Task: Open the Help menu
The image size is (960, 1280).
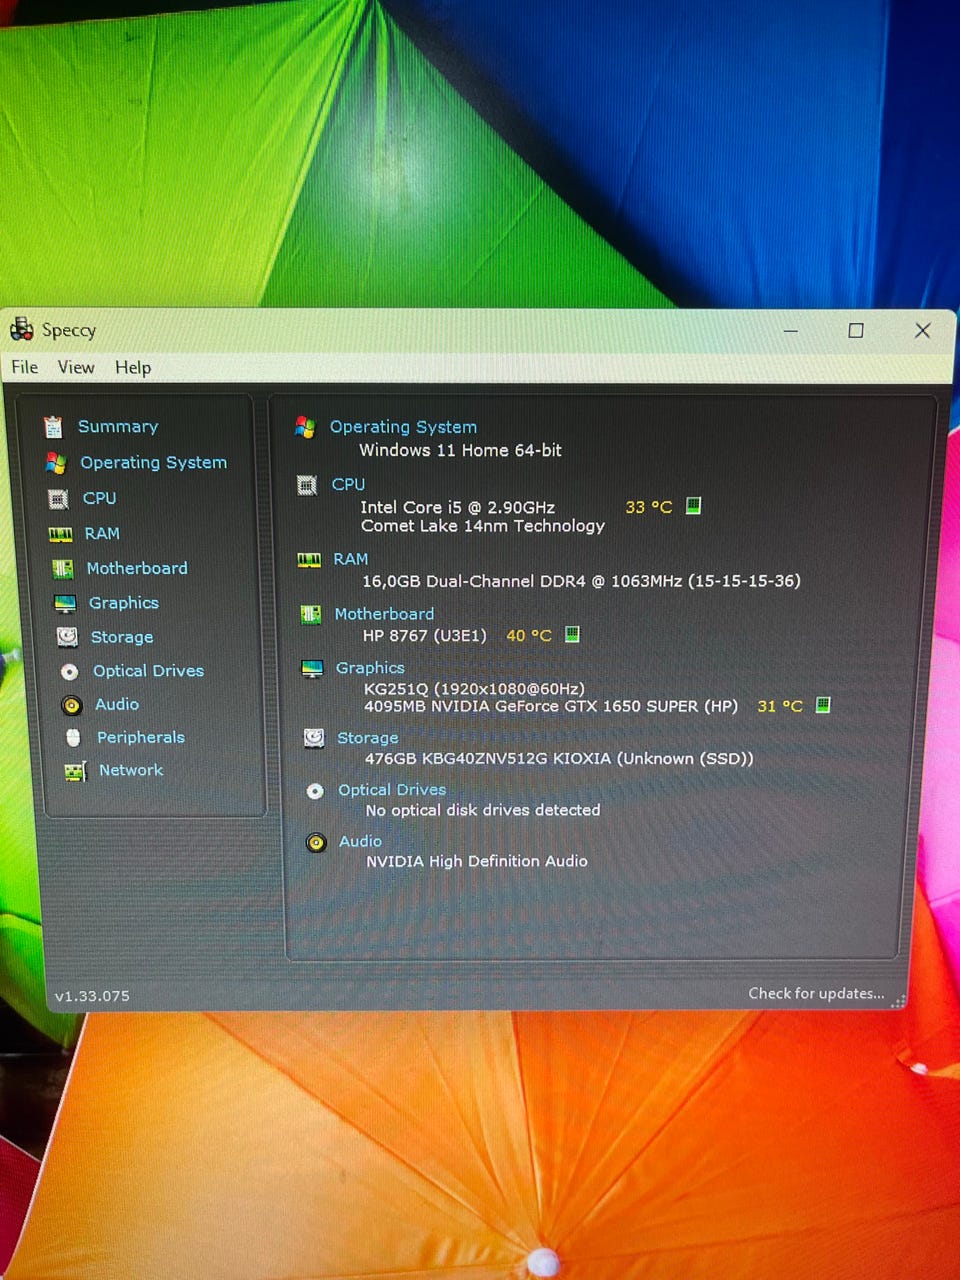Action: (x=133, y=368)
